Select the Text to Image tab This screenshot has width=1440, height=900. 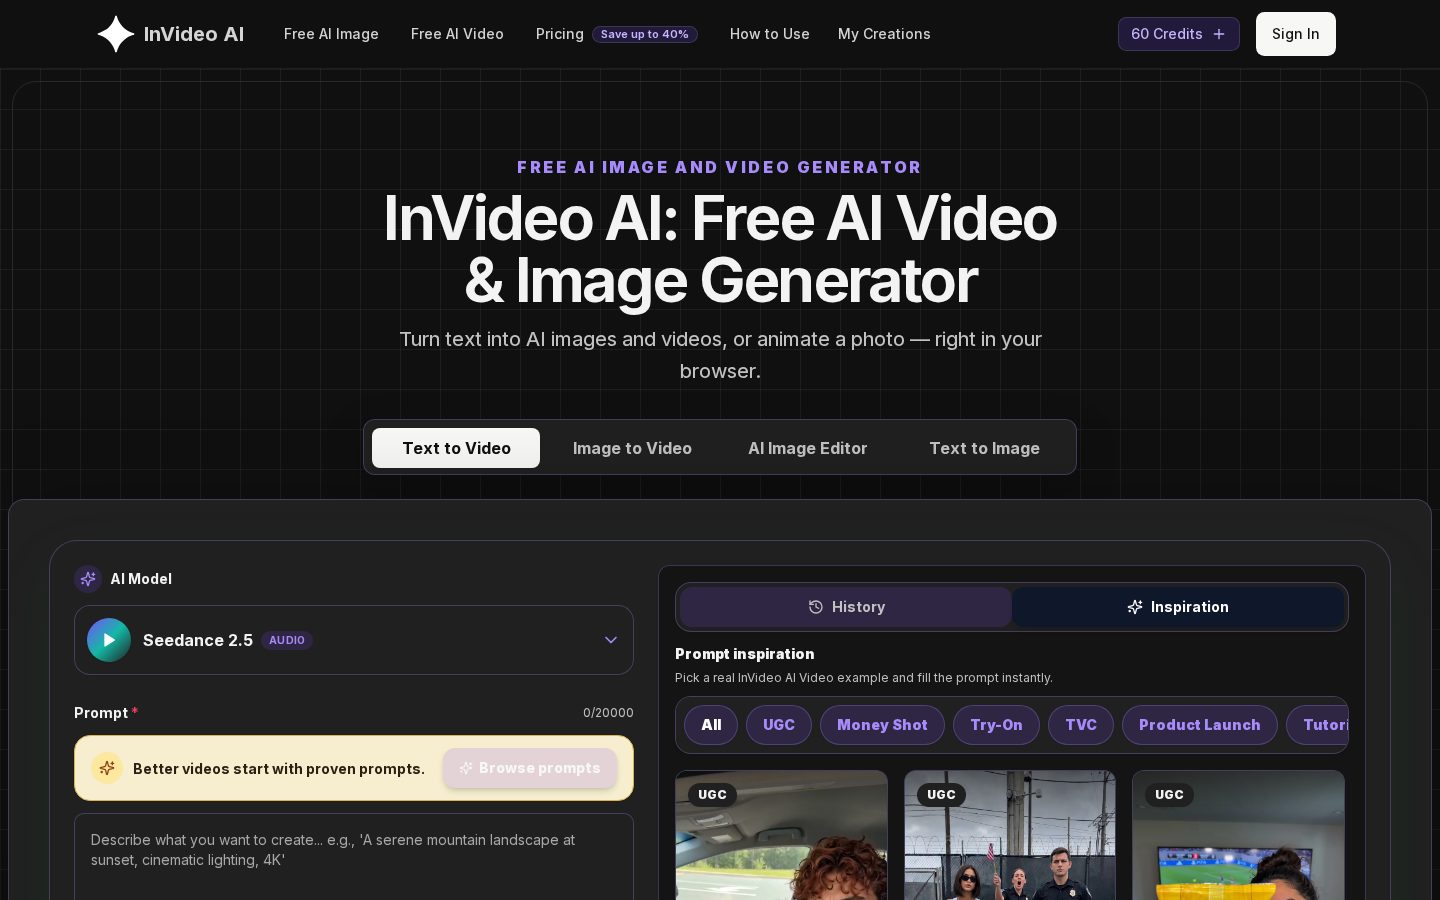[984, 448]
